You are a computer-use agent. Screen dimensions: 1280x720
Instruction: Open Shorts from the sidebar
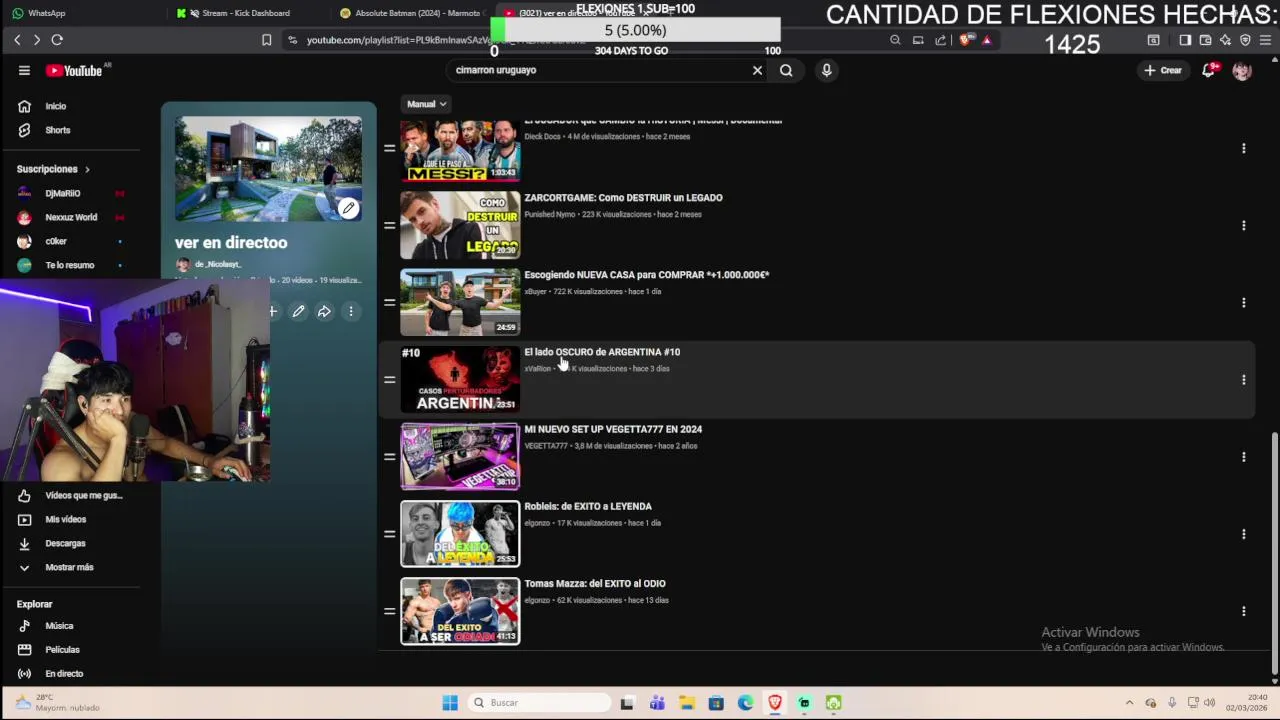pos(57,130)
